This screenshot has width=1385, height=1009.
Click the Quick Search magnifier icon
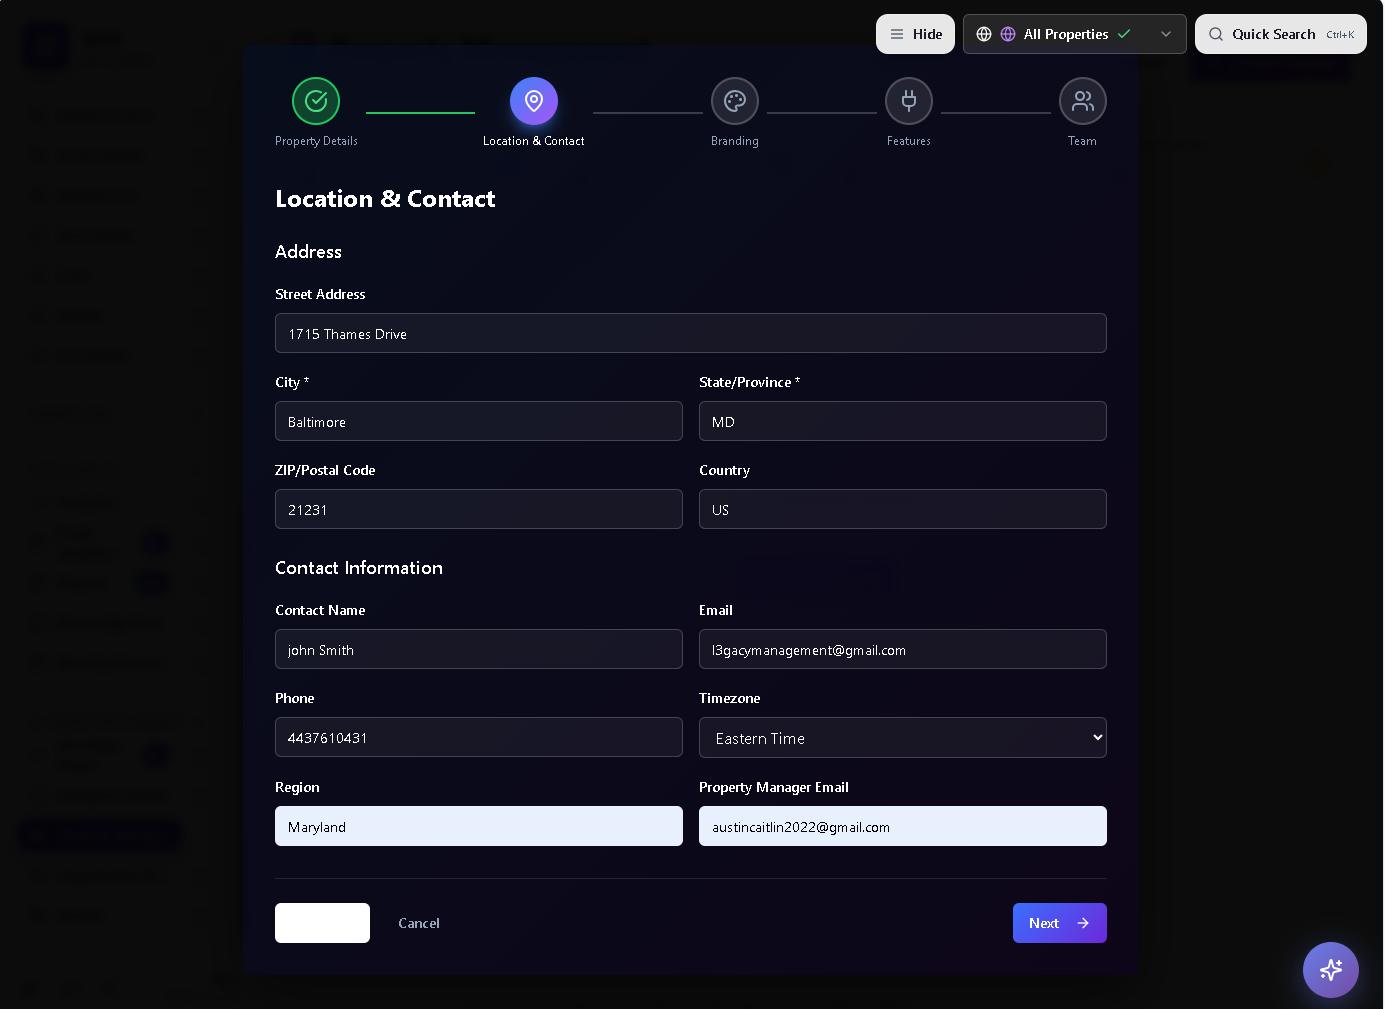(1216, 34)
